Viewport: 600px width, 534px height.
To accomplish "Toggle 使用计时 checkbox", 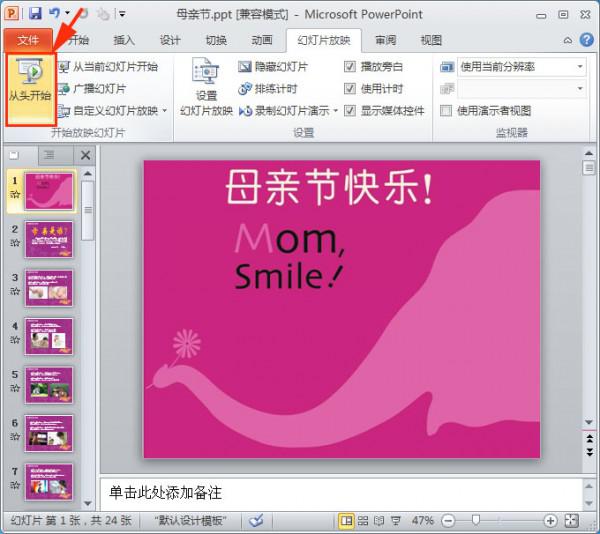I will (x=350, y=89).
